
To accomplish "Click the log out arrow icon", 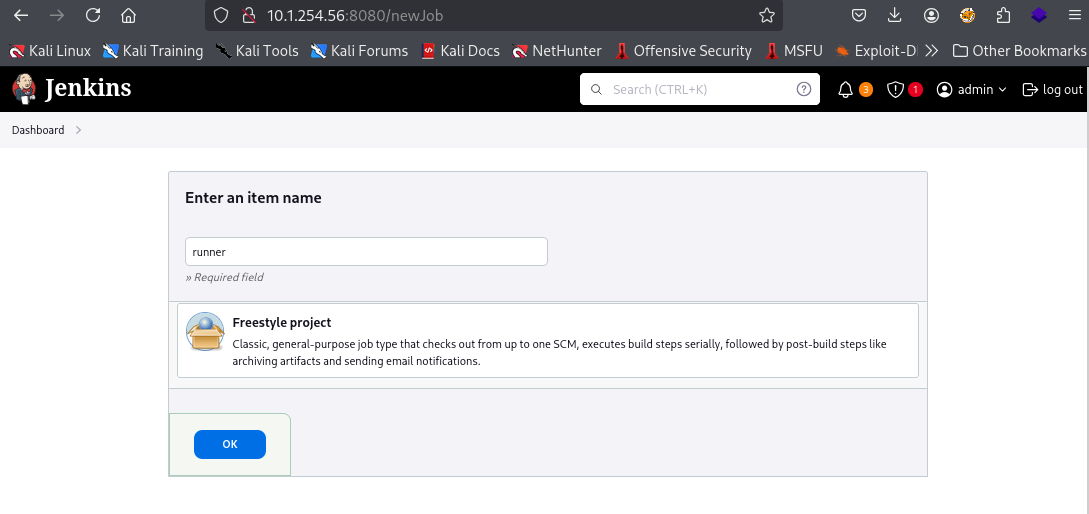I will coord(1030,90).
